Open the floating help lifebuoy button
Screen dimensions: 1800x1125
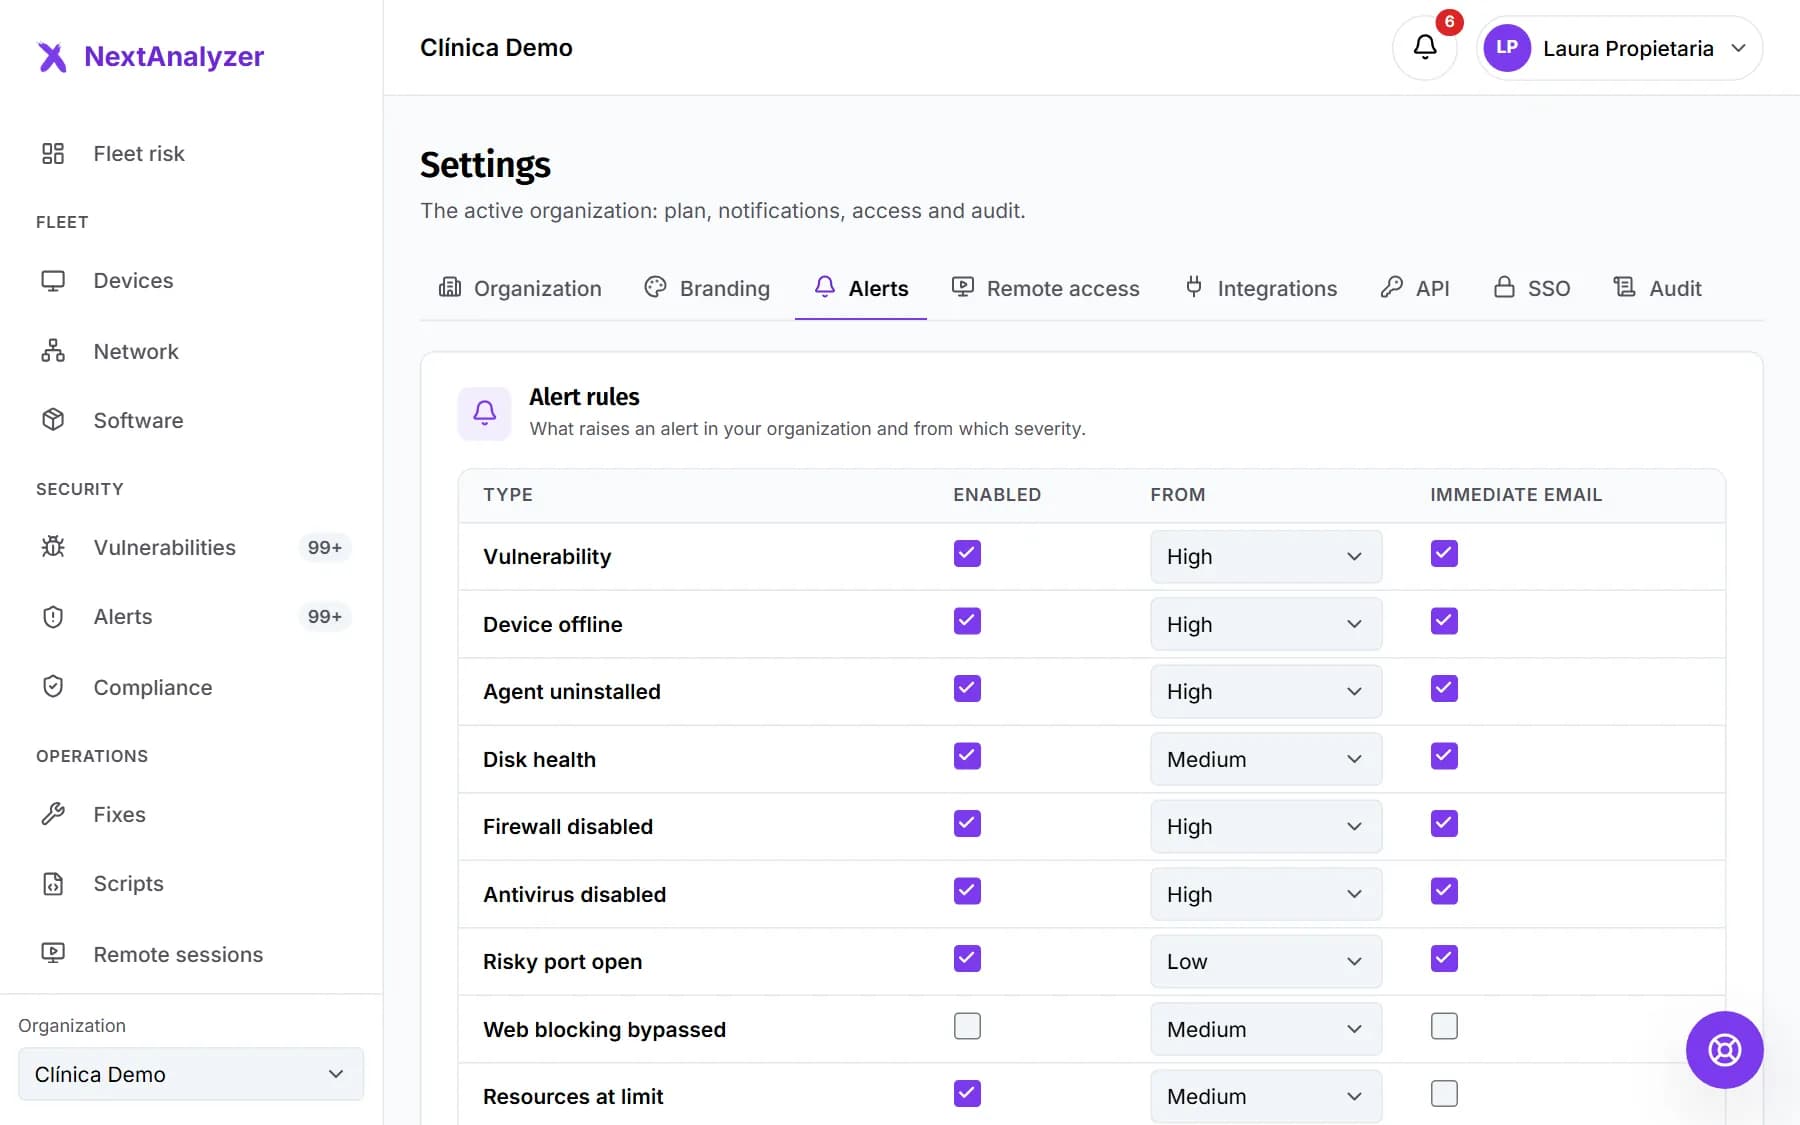[x=1724, y=1050]
